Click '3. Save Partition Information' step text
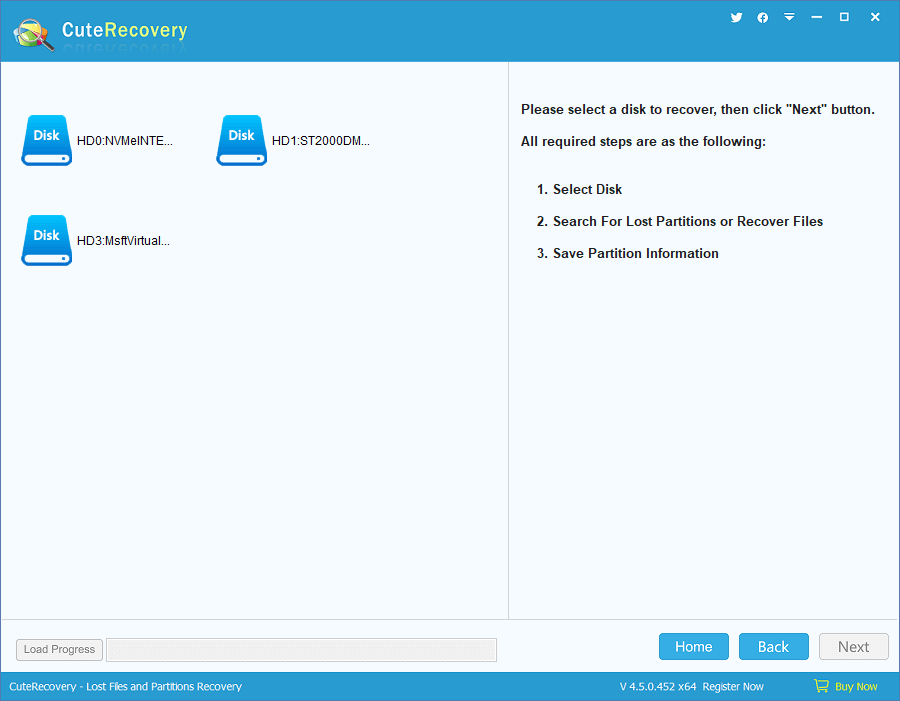900x701 pixels. (x=627, y=253)
